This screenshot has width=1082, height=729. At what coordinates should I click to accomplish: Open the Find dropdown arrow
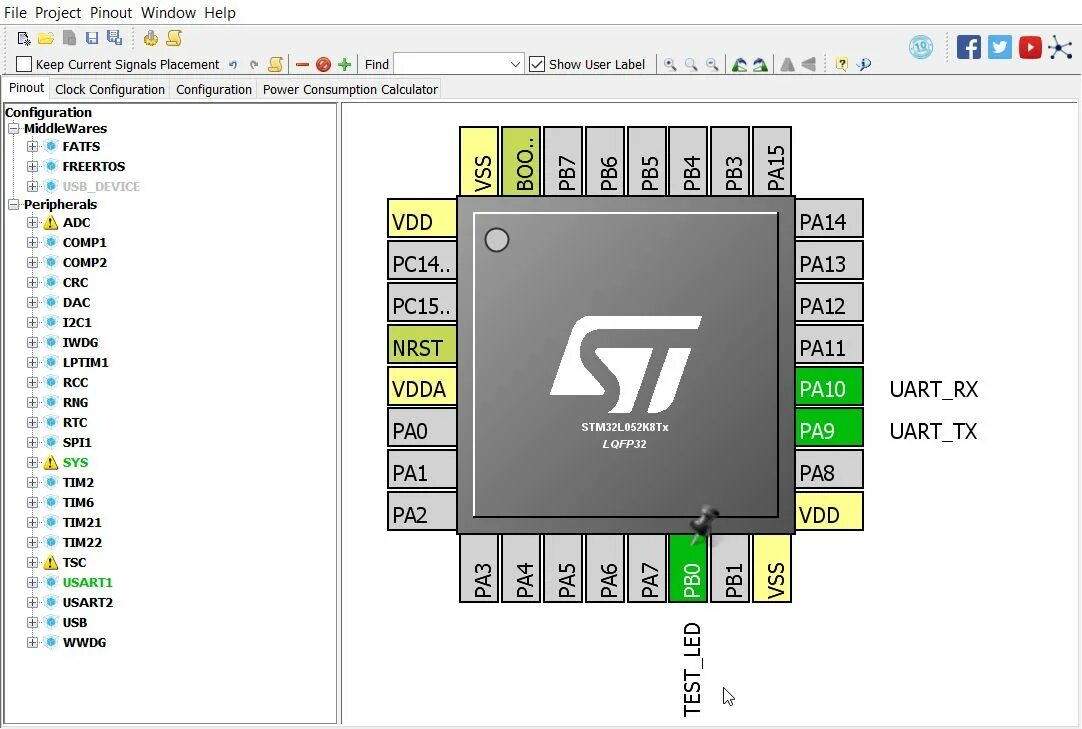(x=515, y=64)
